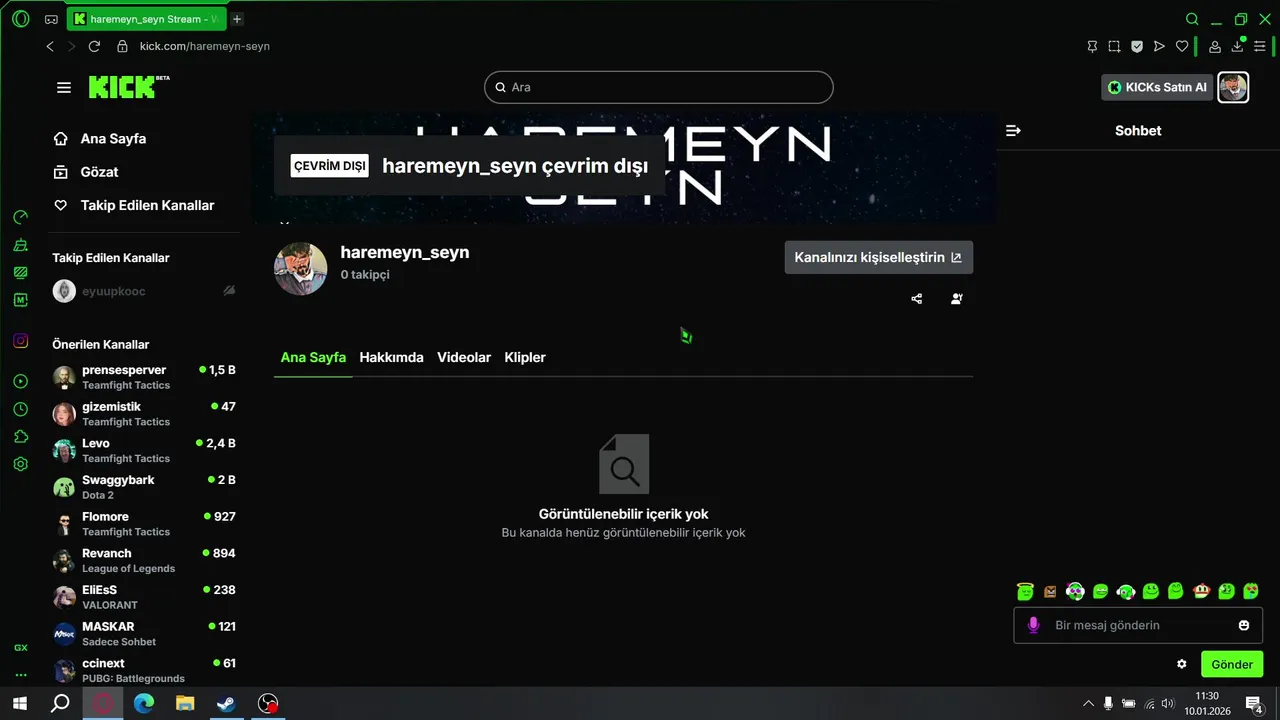The height and width of the screenshot is (720, 1280).
Task: Insert the heart-eyes crying emote
Action: point(1251,591)
